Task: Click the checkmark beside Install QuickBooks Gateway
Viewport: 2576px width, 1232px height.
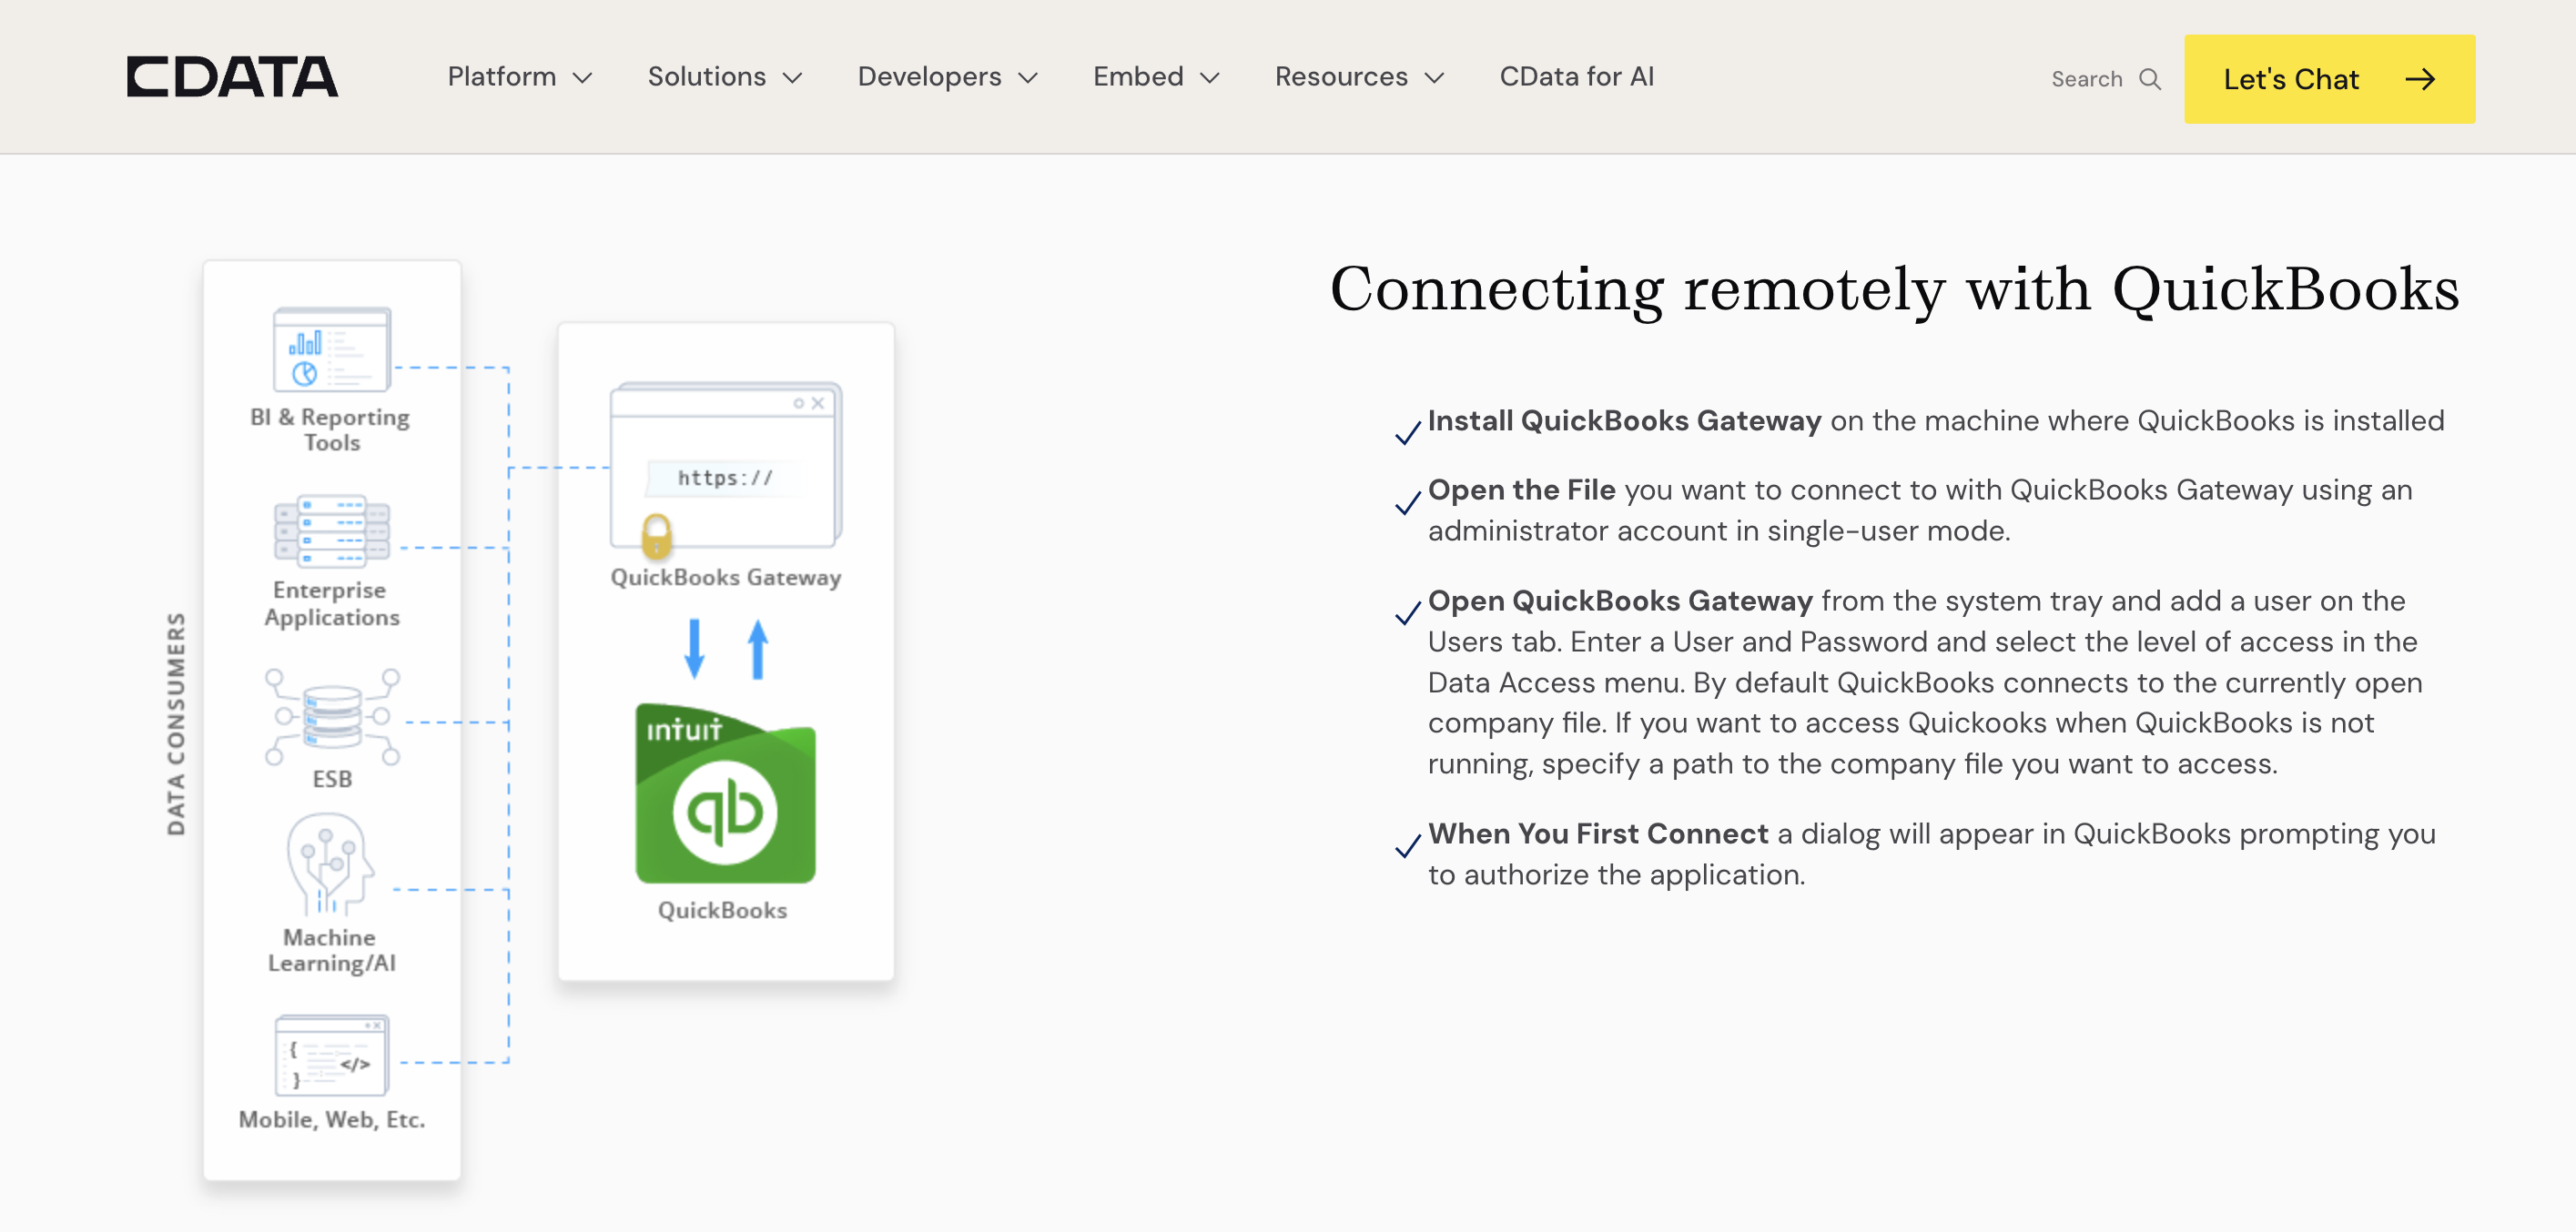Action: click(1408, 432)
